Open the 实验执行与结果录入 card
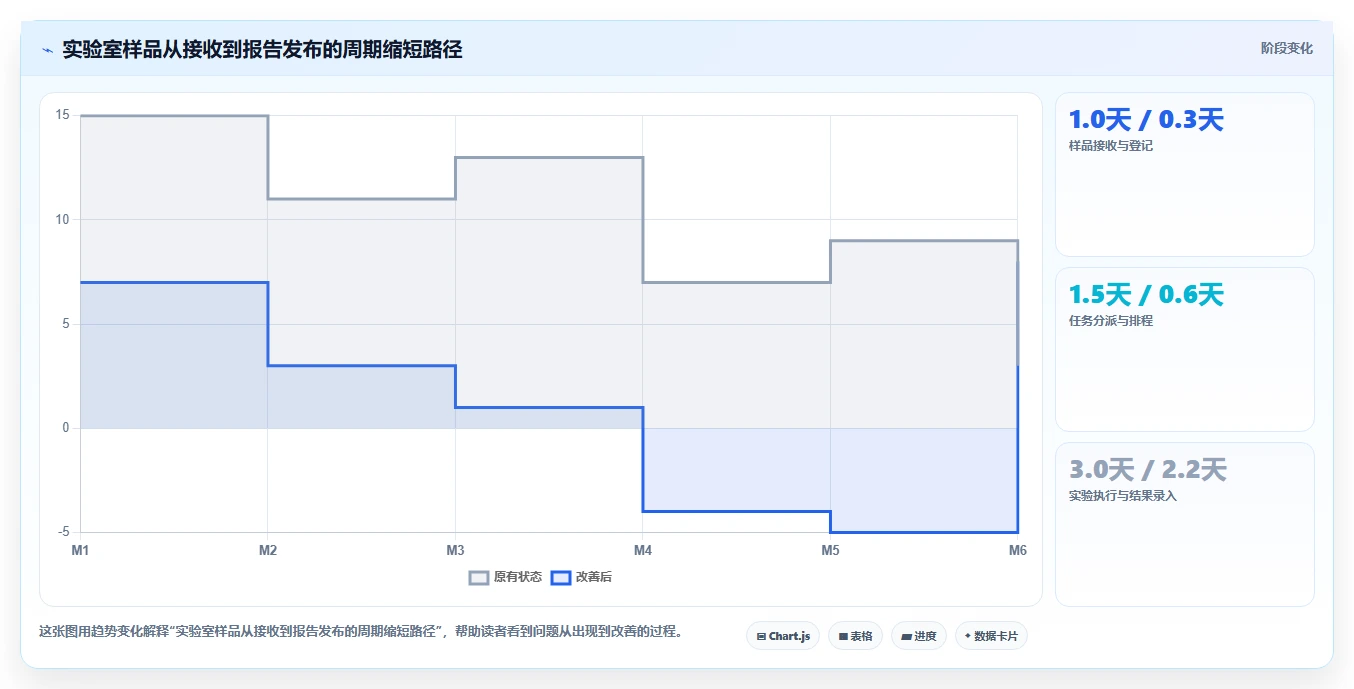Viewport: 1354px width, 689px height. 1185,524
